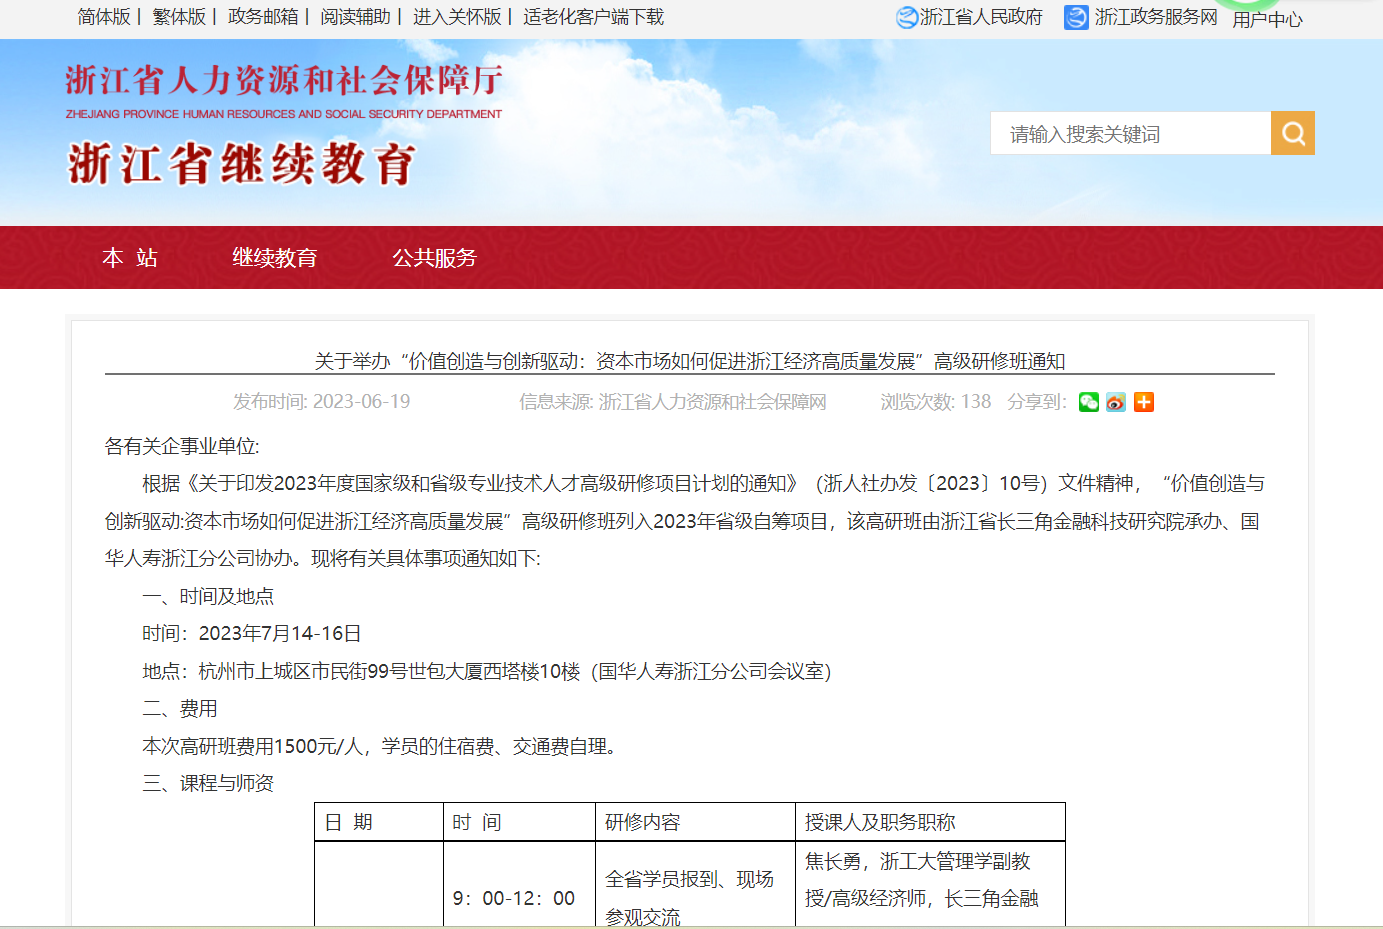Select 进入关怀版 link
The image size is (1383, 929).
tap(457, 17)
